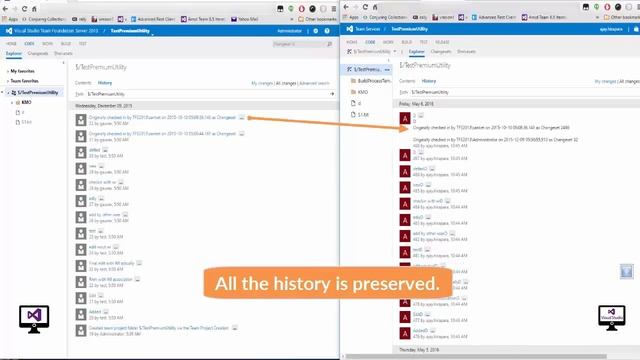Open the '...' more menu on right tree root
This screenshot has height=360, width=640.
(x=387, y=70)
